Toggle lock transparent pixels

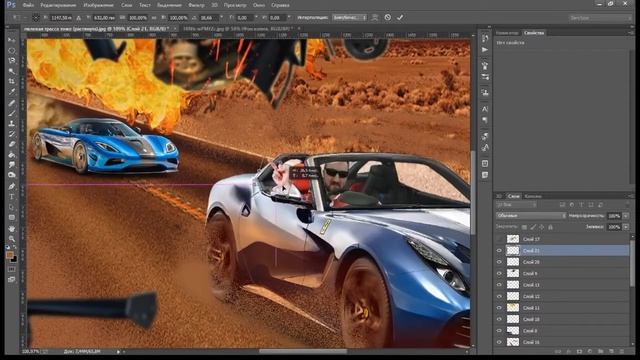tap(524, 227)
